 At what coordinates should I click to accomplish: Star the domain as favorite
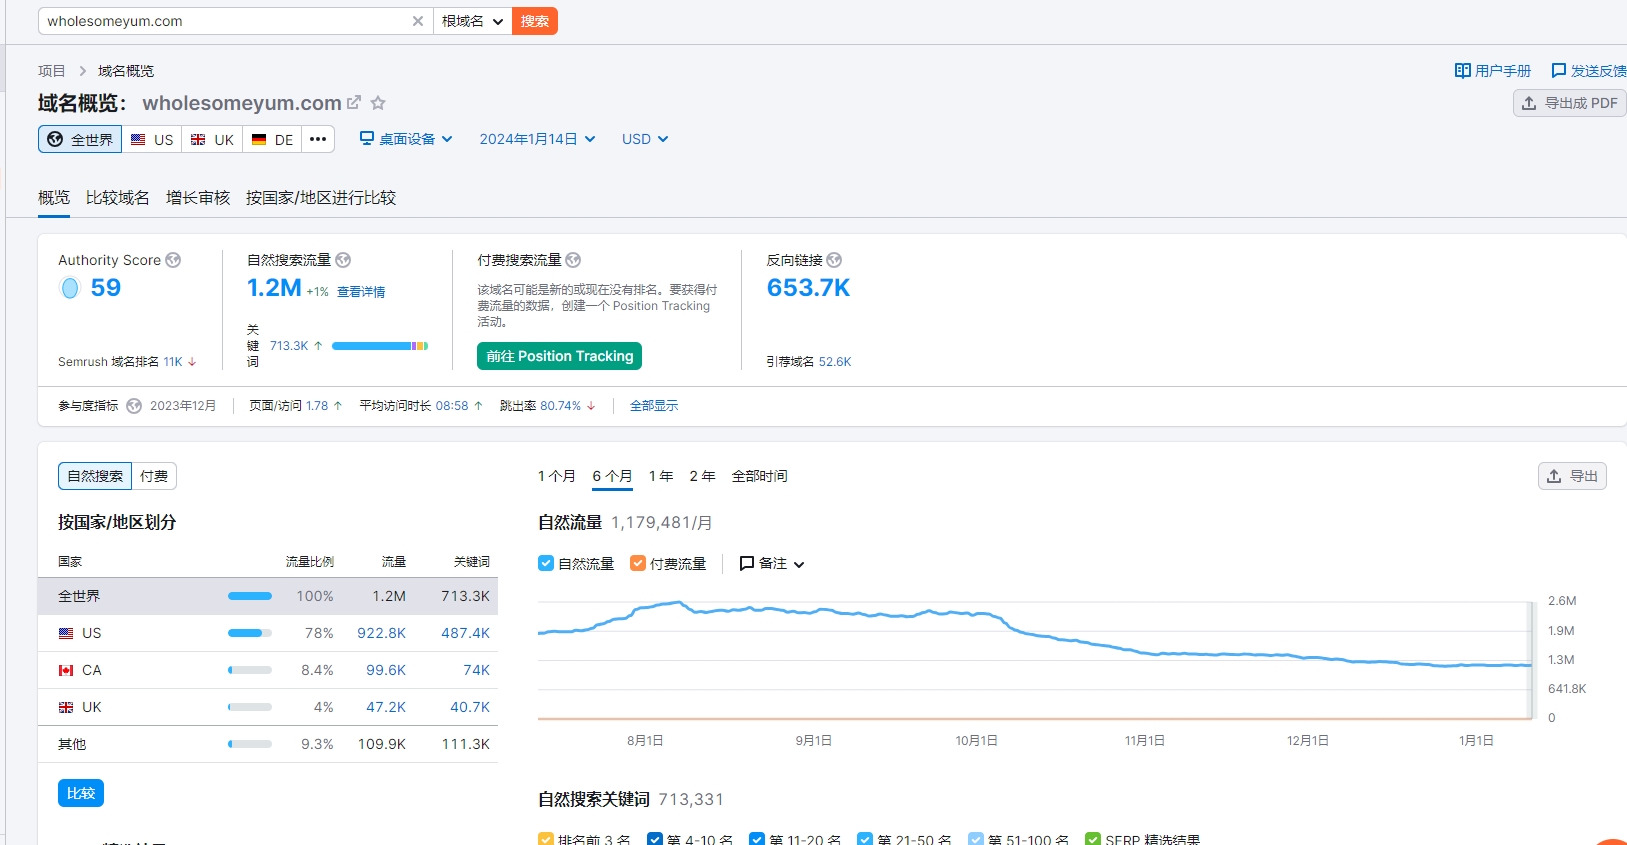pos(378,103)
